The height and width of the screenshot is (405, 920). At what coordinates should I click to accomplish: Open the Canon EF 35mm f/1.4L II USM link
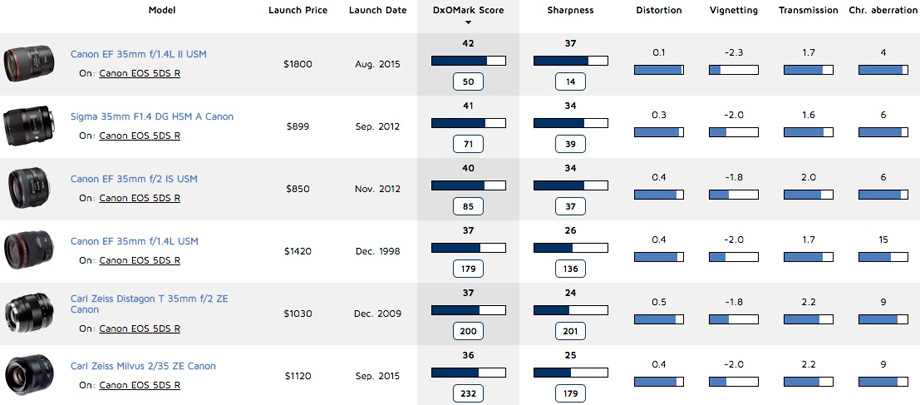[x=139, y=54]
